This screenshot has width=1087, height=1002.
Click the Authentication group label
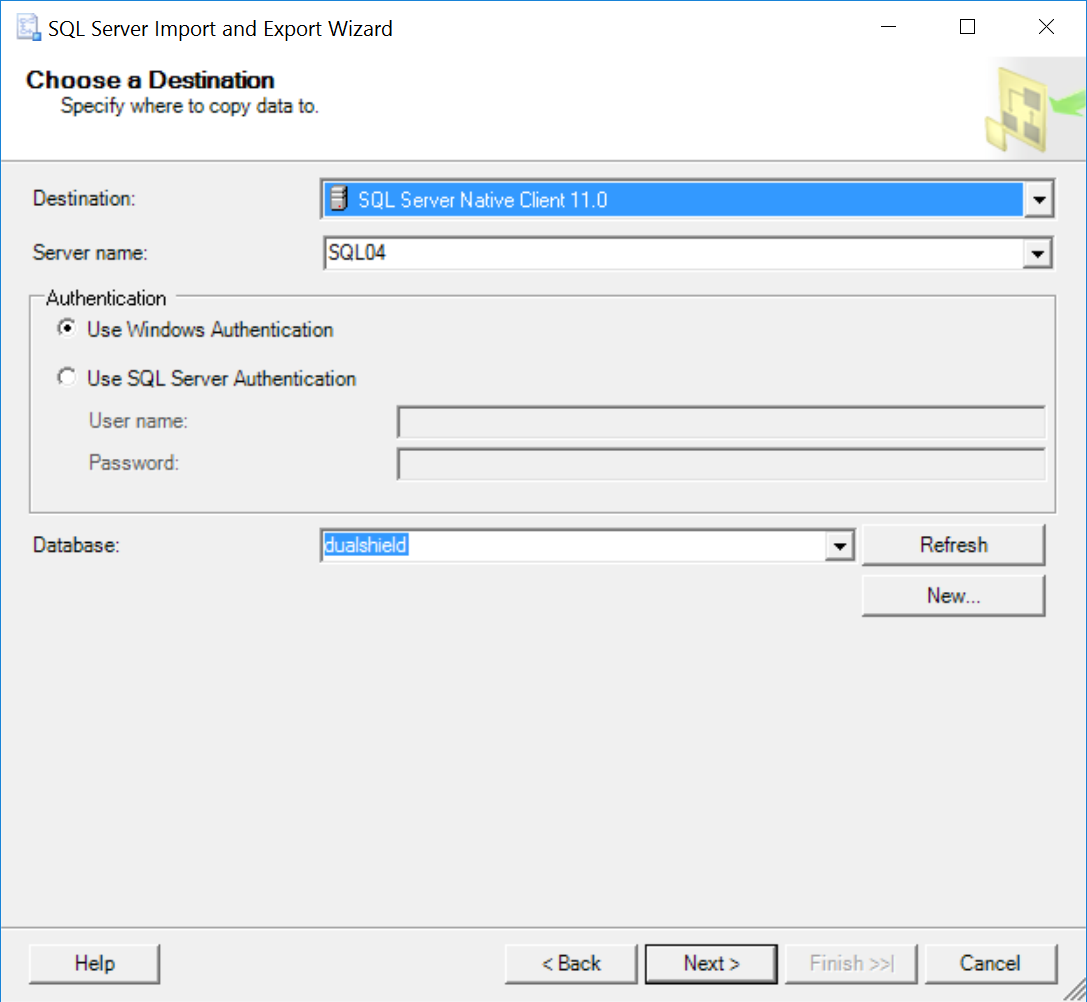[x=105, y=298]
